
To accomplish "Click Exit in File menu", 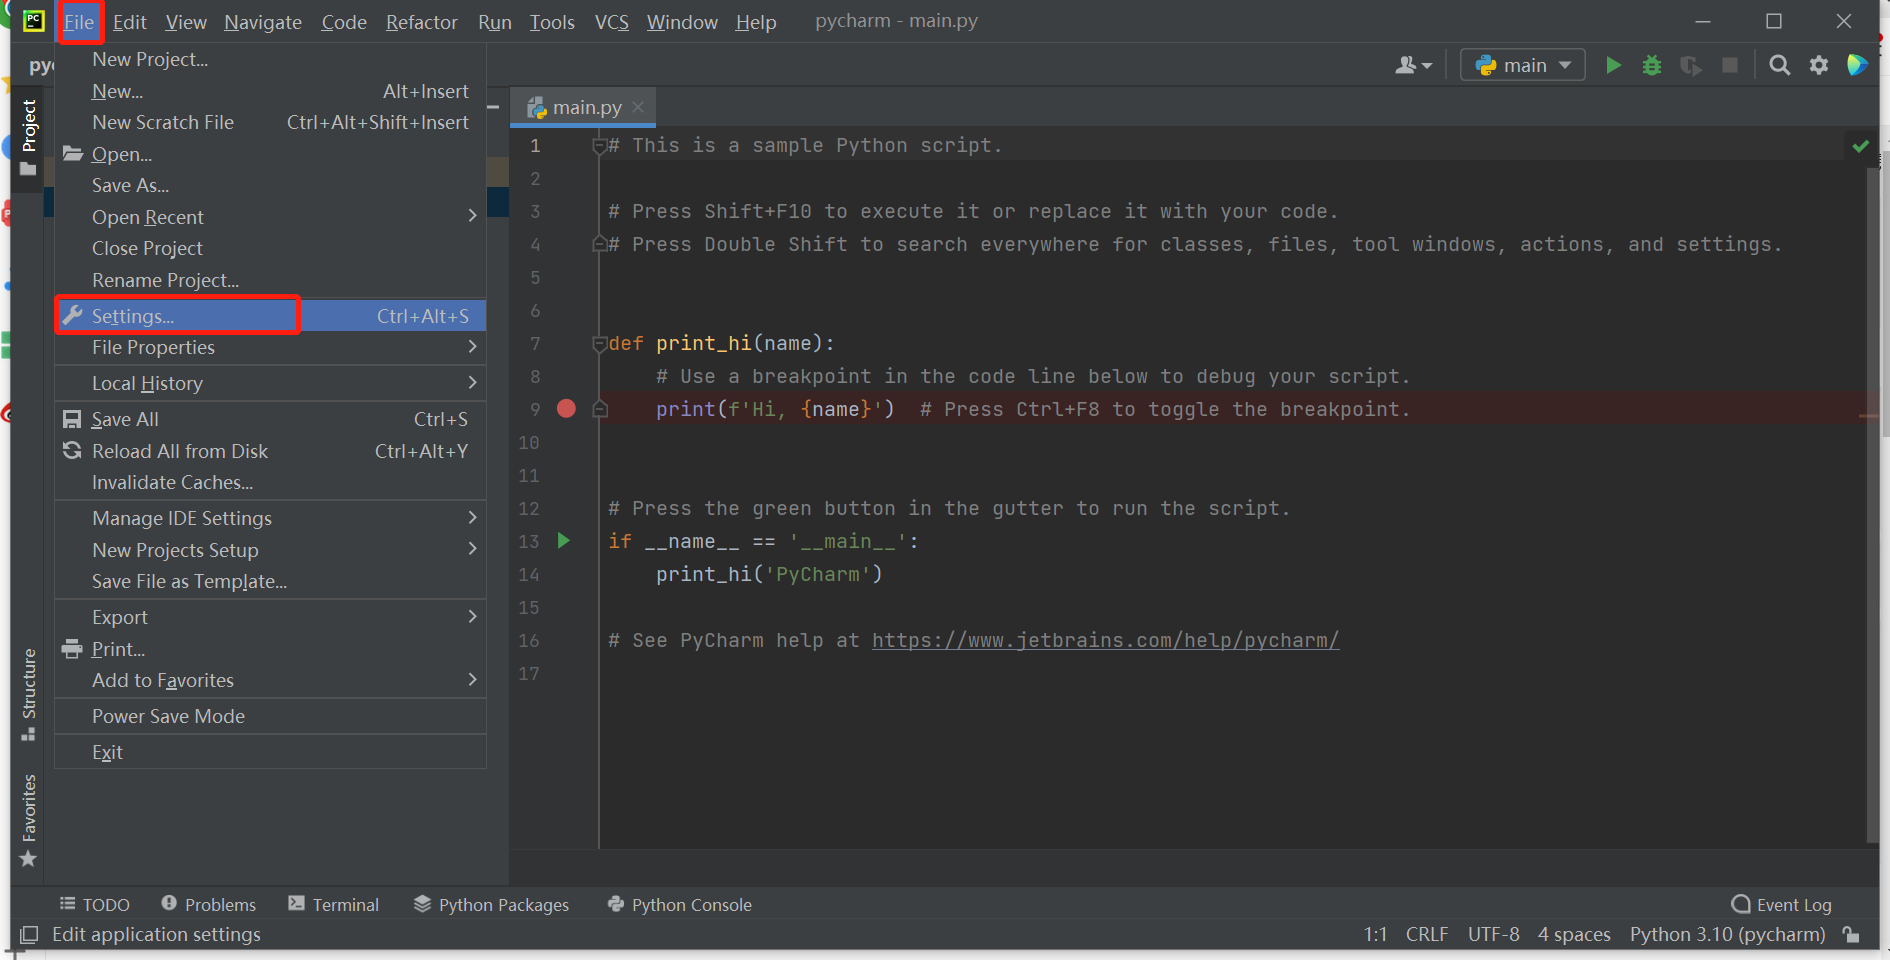I will [271, 752].
